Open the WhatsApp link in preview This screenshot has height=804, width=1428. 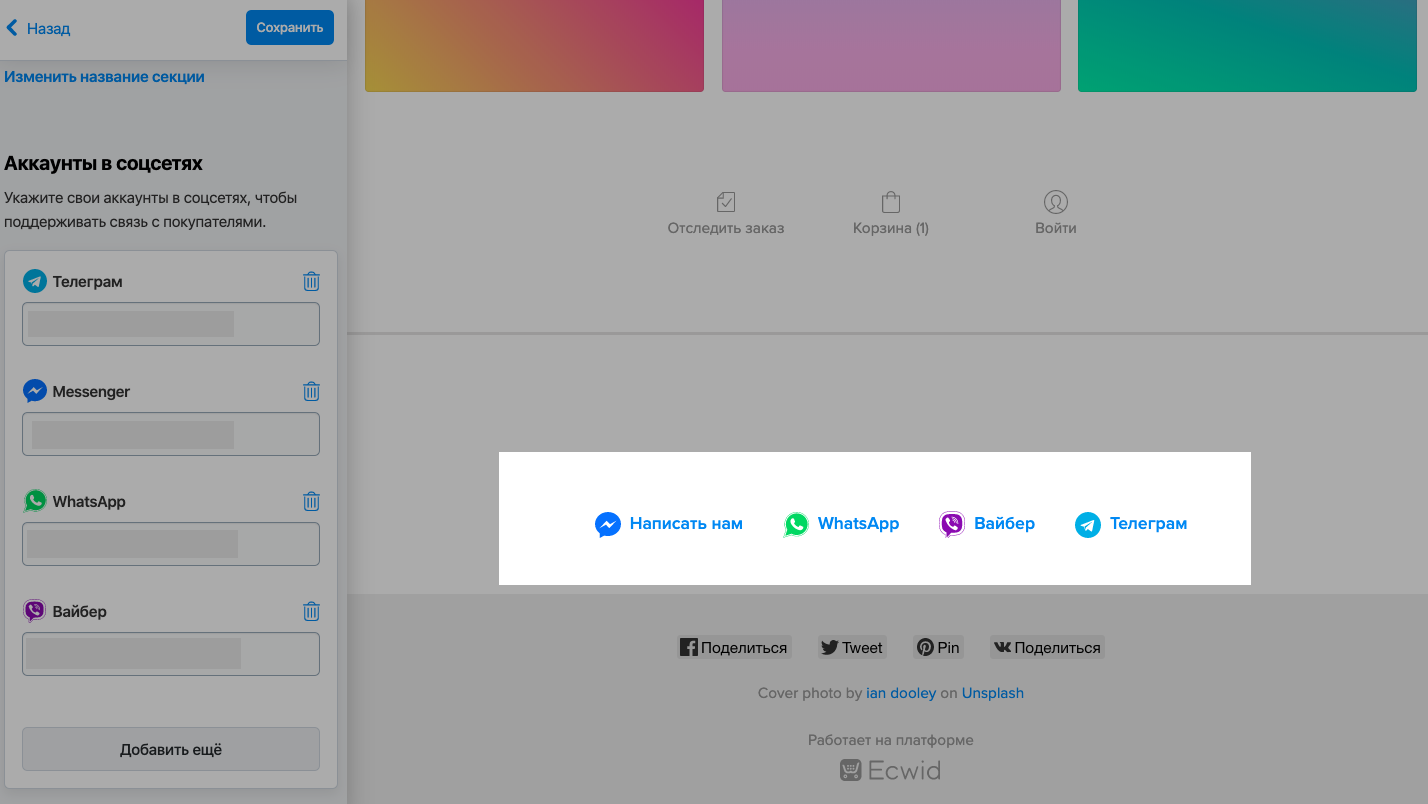(x=858, y=523)
